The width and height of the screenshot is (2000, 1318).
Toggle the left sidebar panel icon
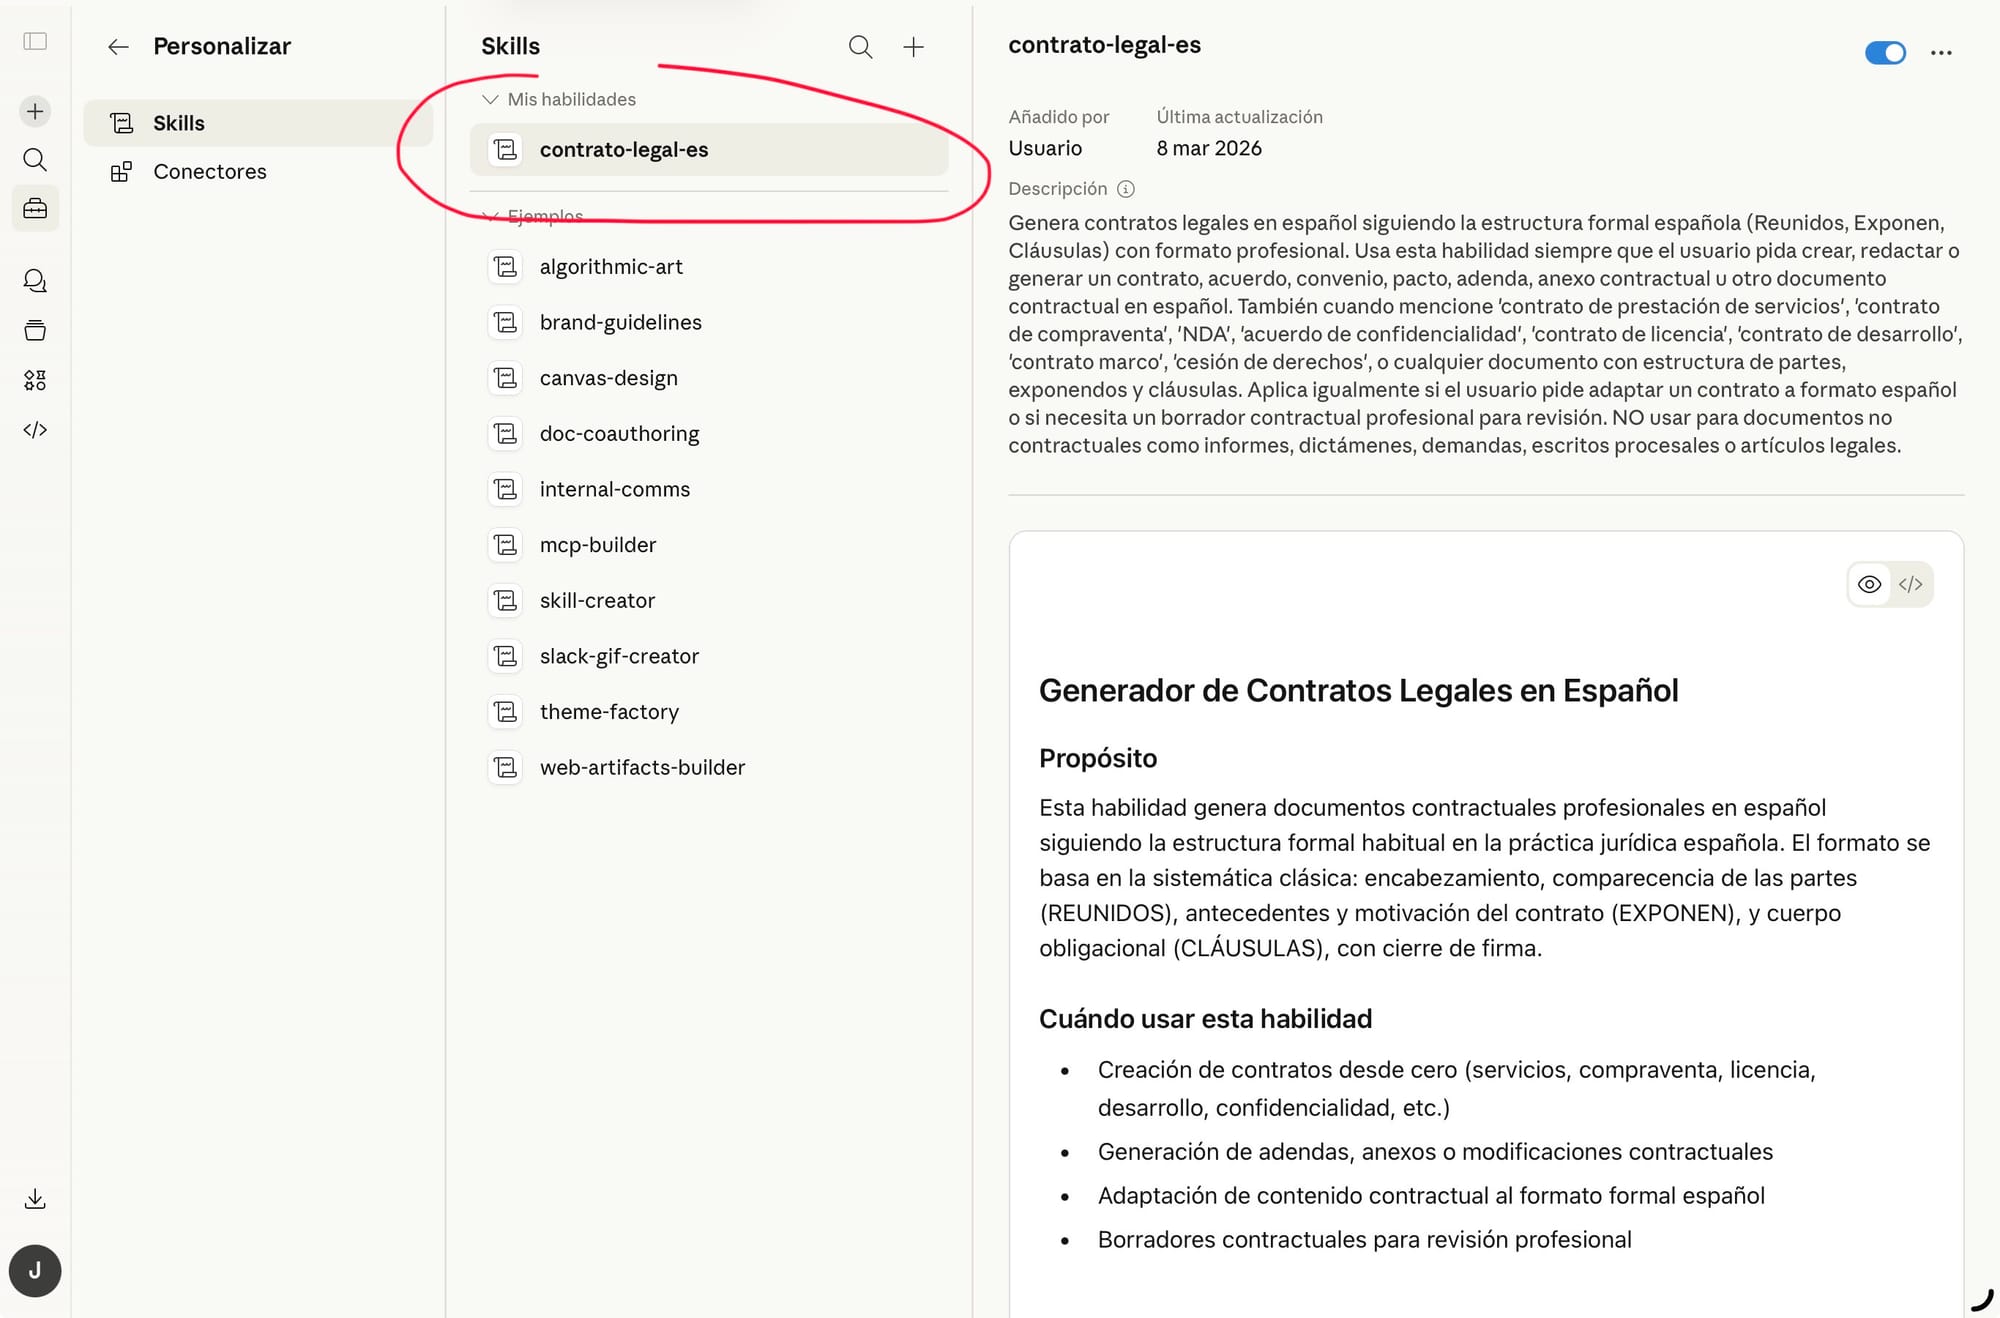point(35,41)
